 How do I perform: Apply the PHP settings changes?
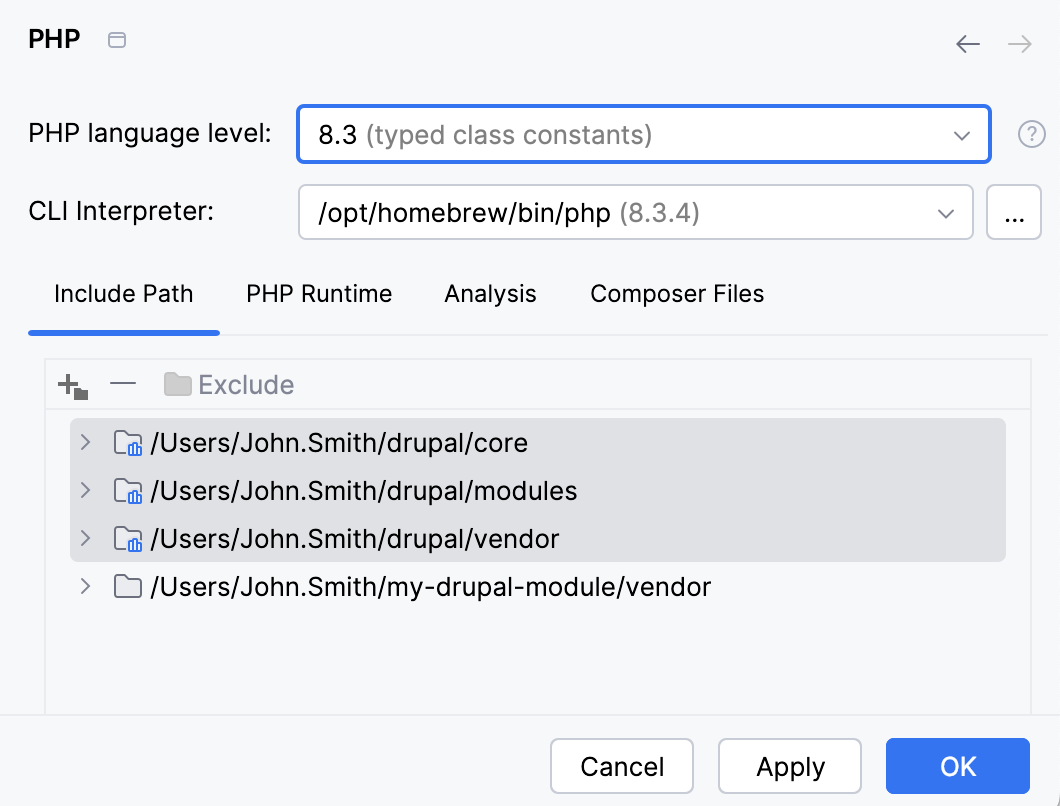tap(789, 766)
